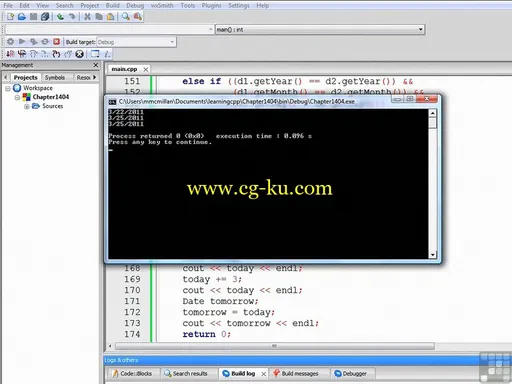Open Replace with the red magnifier icon

point(137,16)
